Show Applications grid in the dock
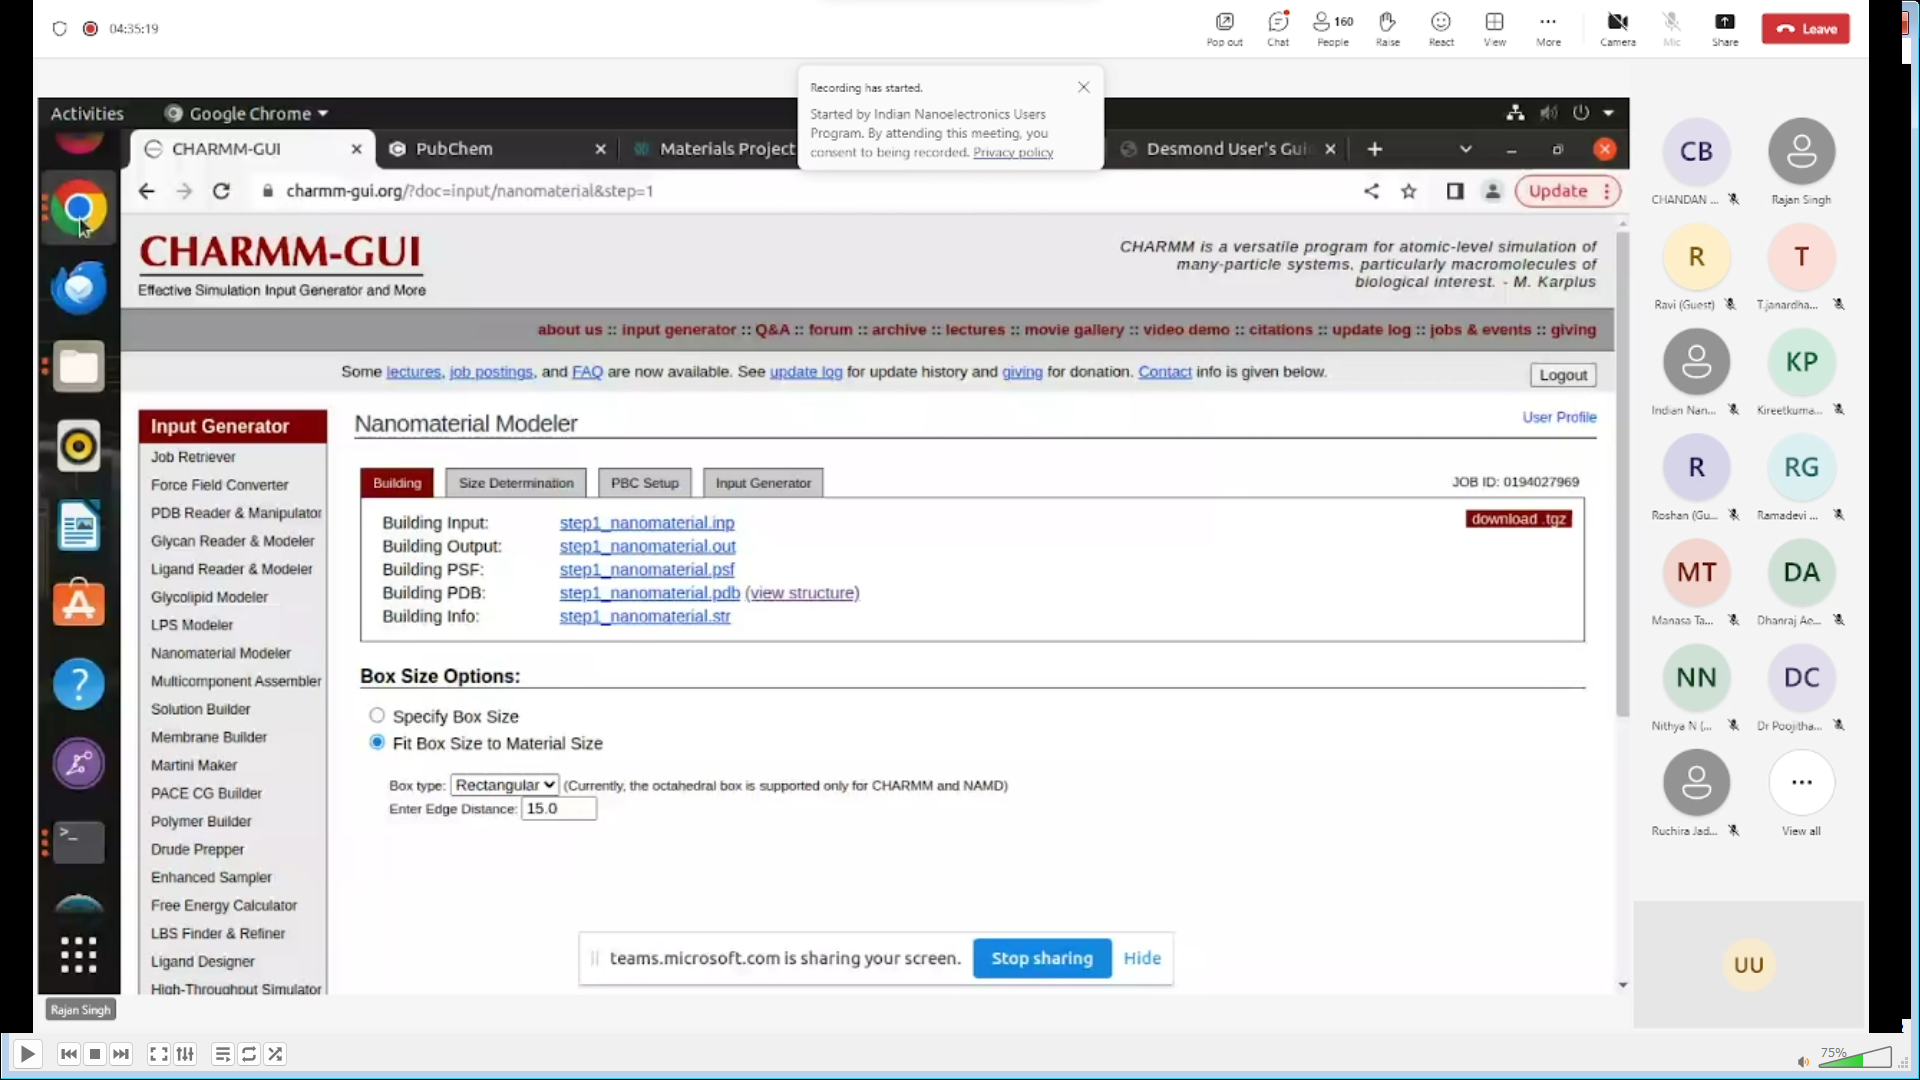1920x1080 pixels. coord(78,954)
